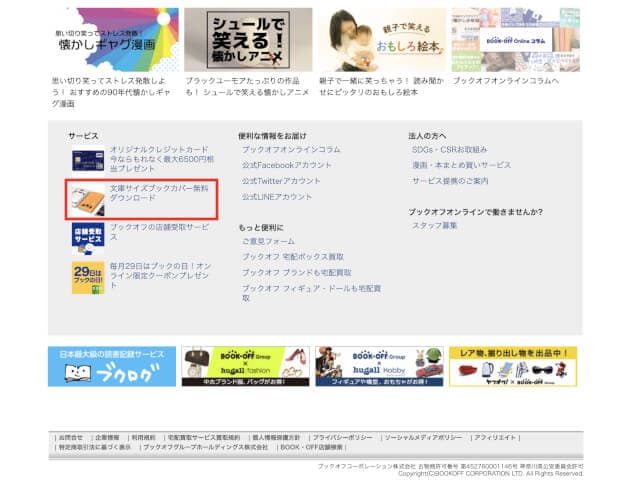Click the 便利な情報をお届け heading
This screenshot has width=640, height=480.
click(272, 136)
